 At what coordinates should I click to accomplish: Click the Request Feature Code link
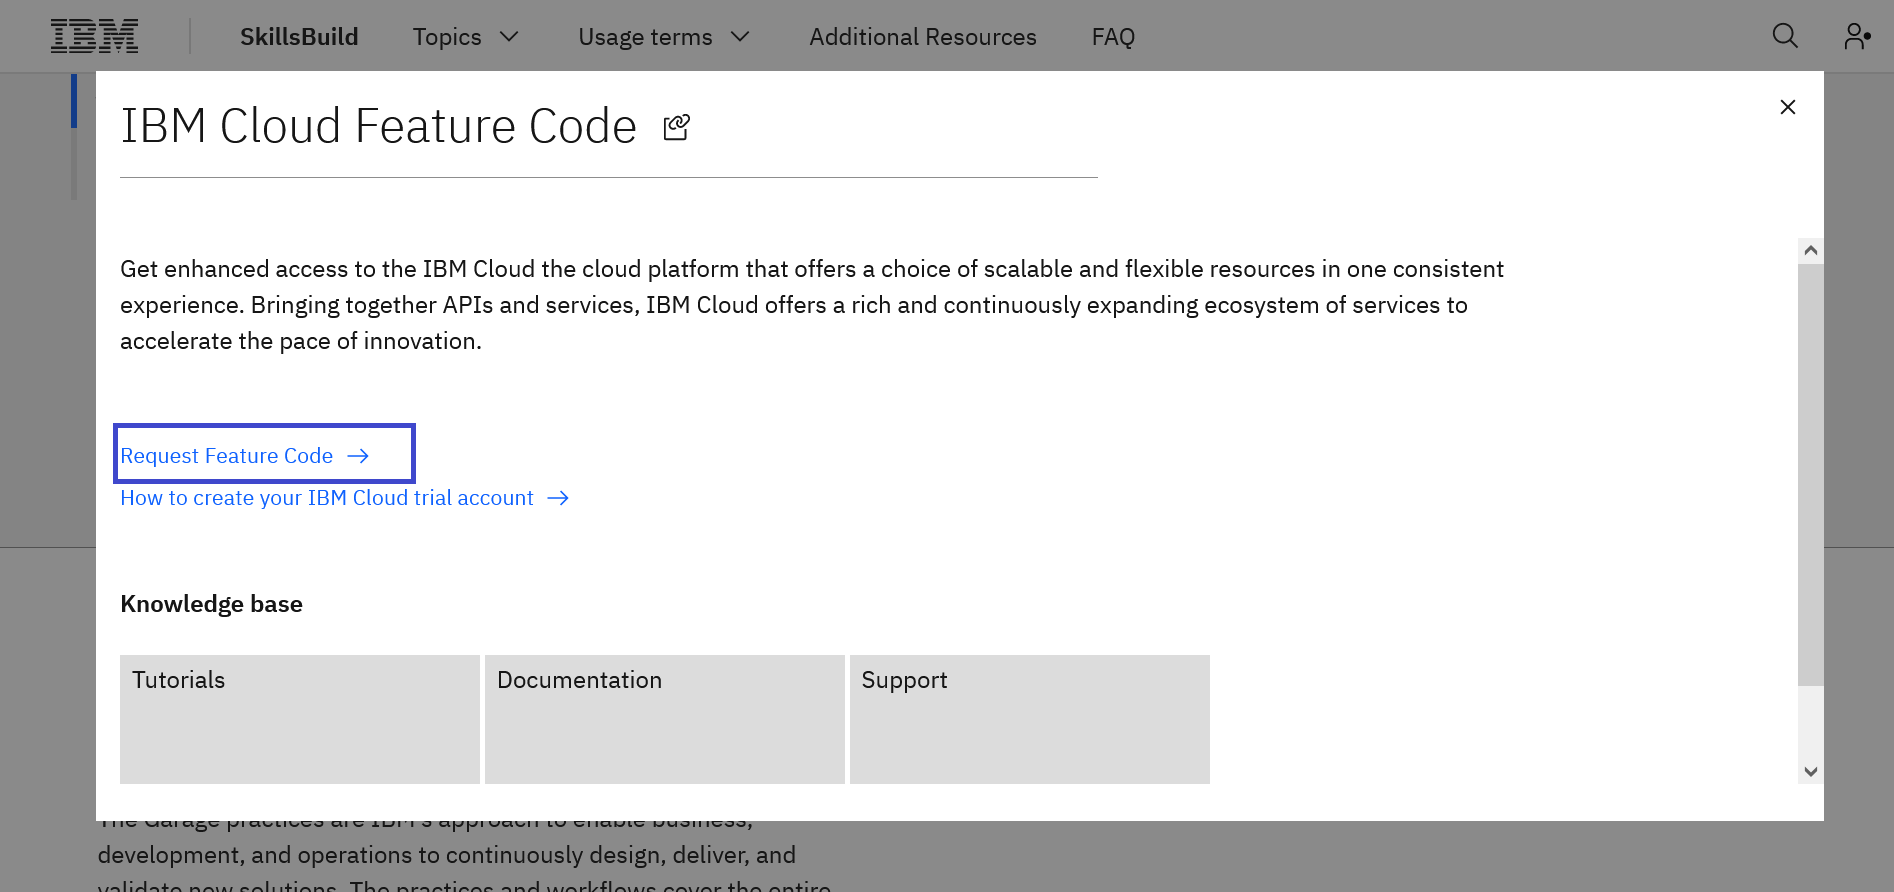(245, 456)
